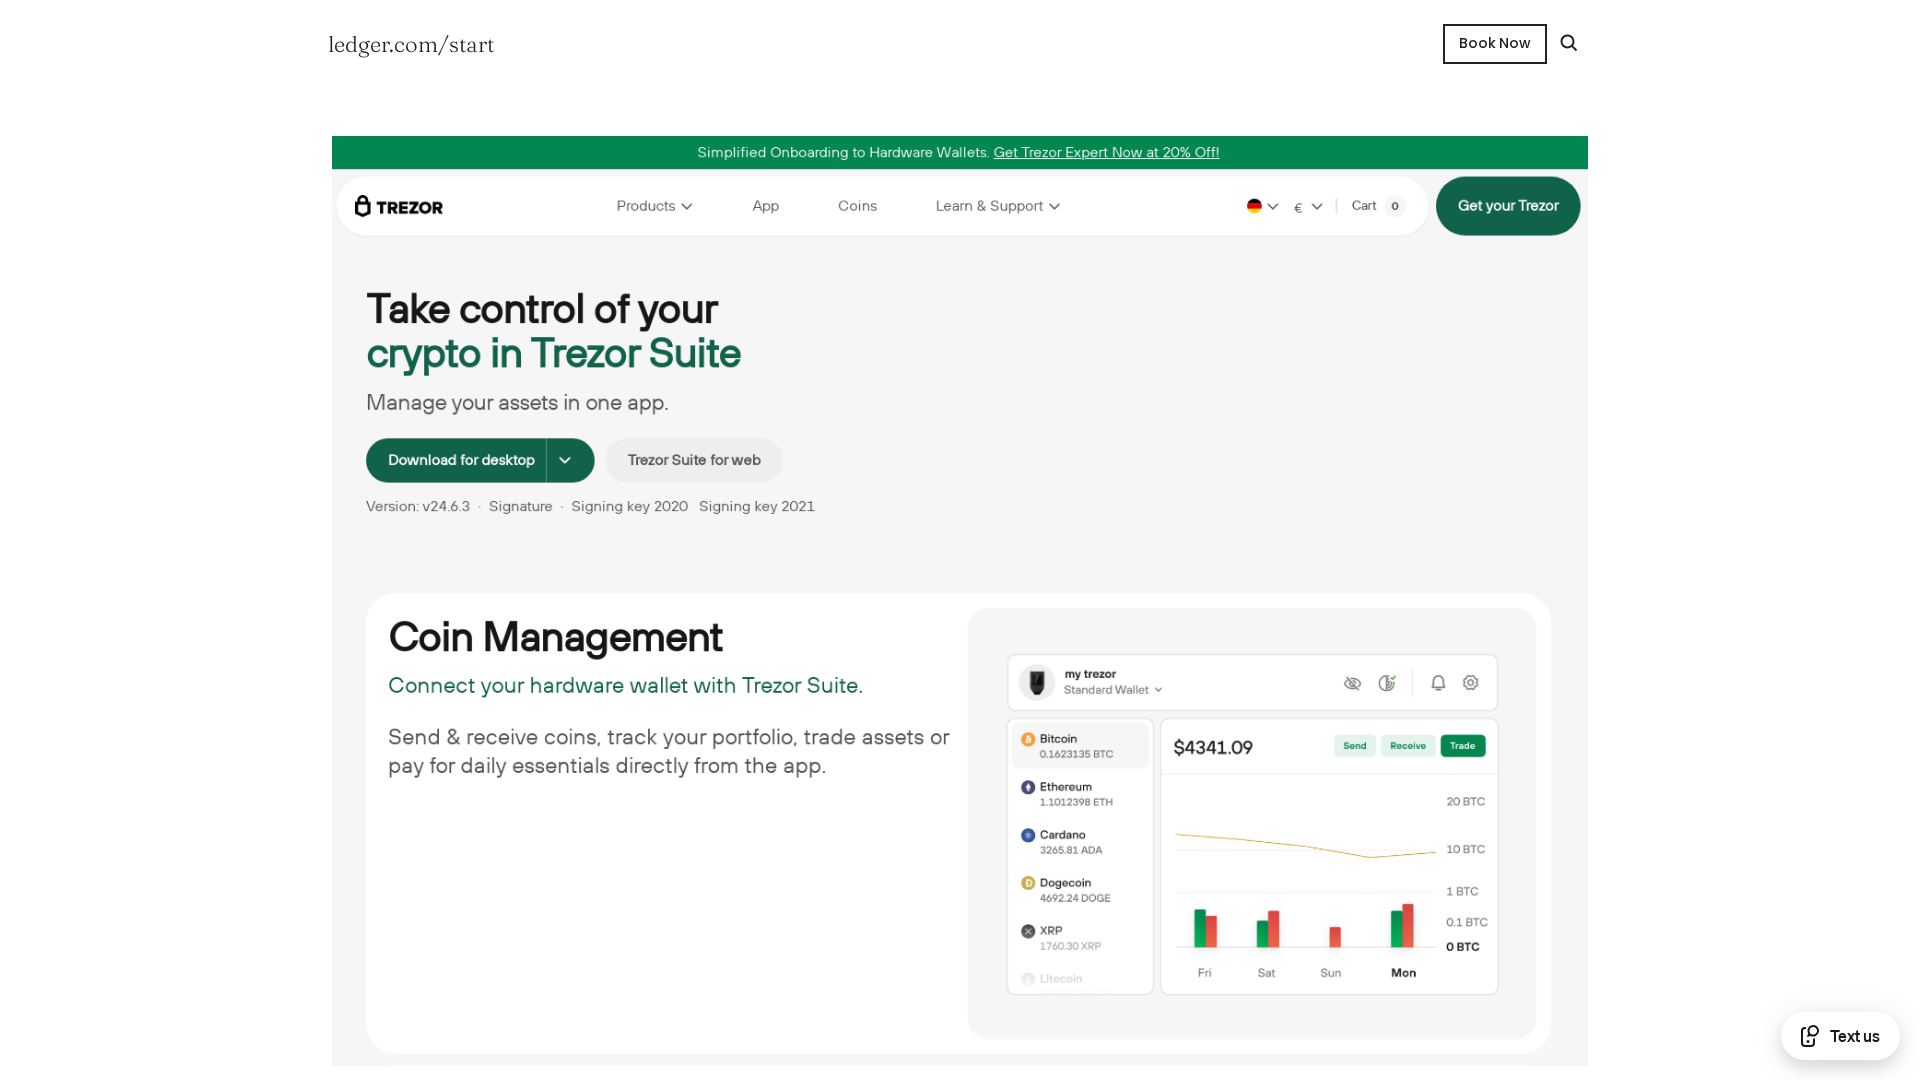Expand the Products menu

point(654,206)
